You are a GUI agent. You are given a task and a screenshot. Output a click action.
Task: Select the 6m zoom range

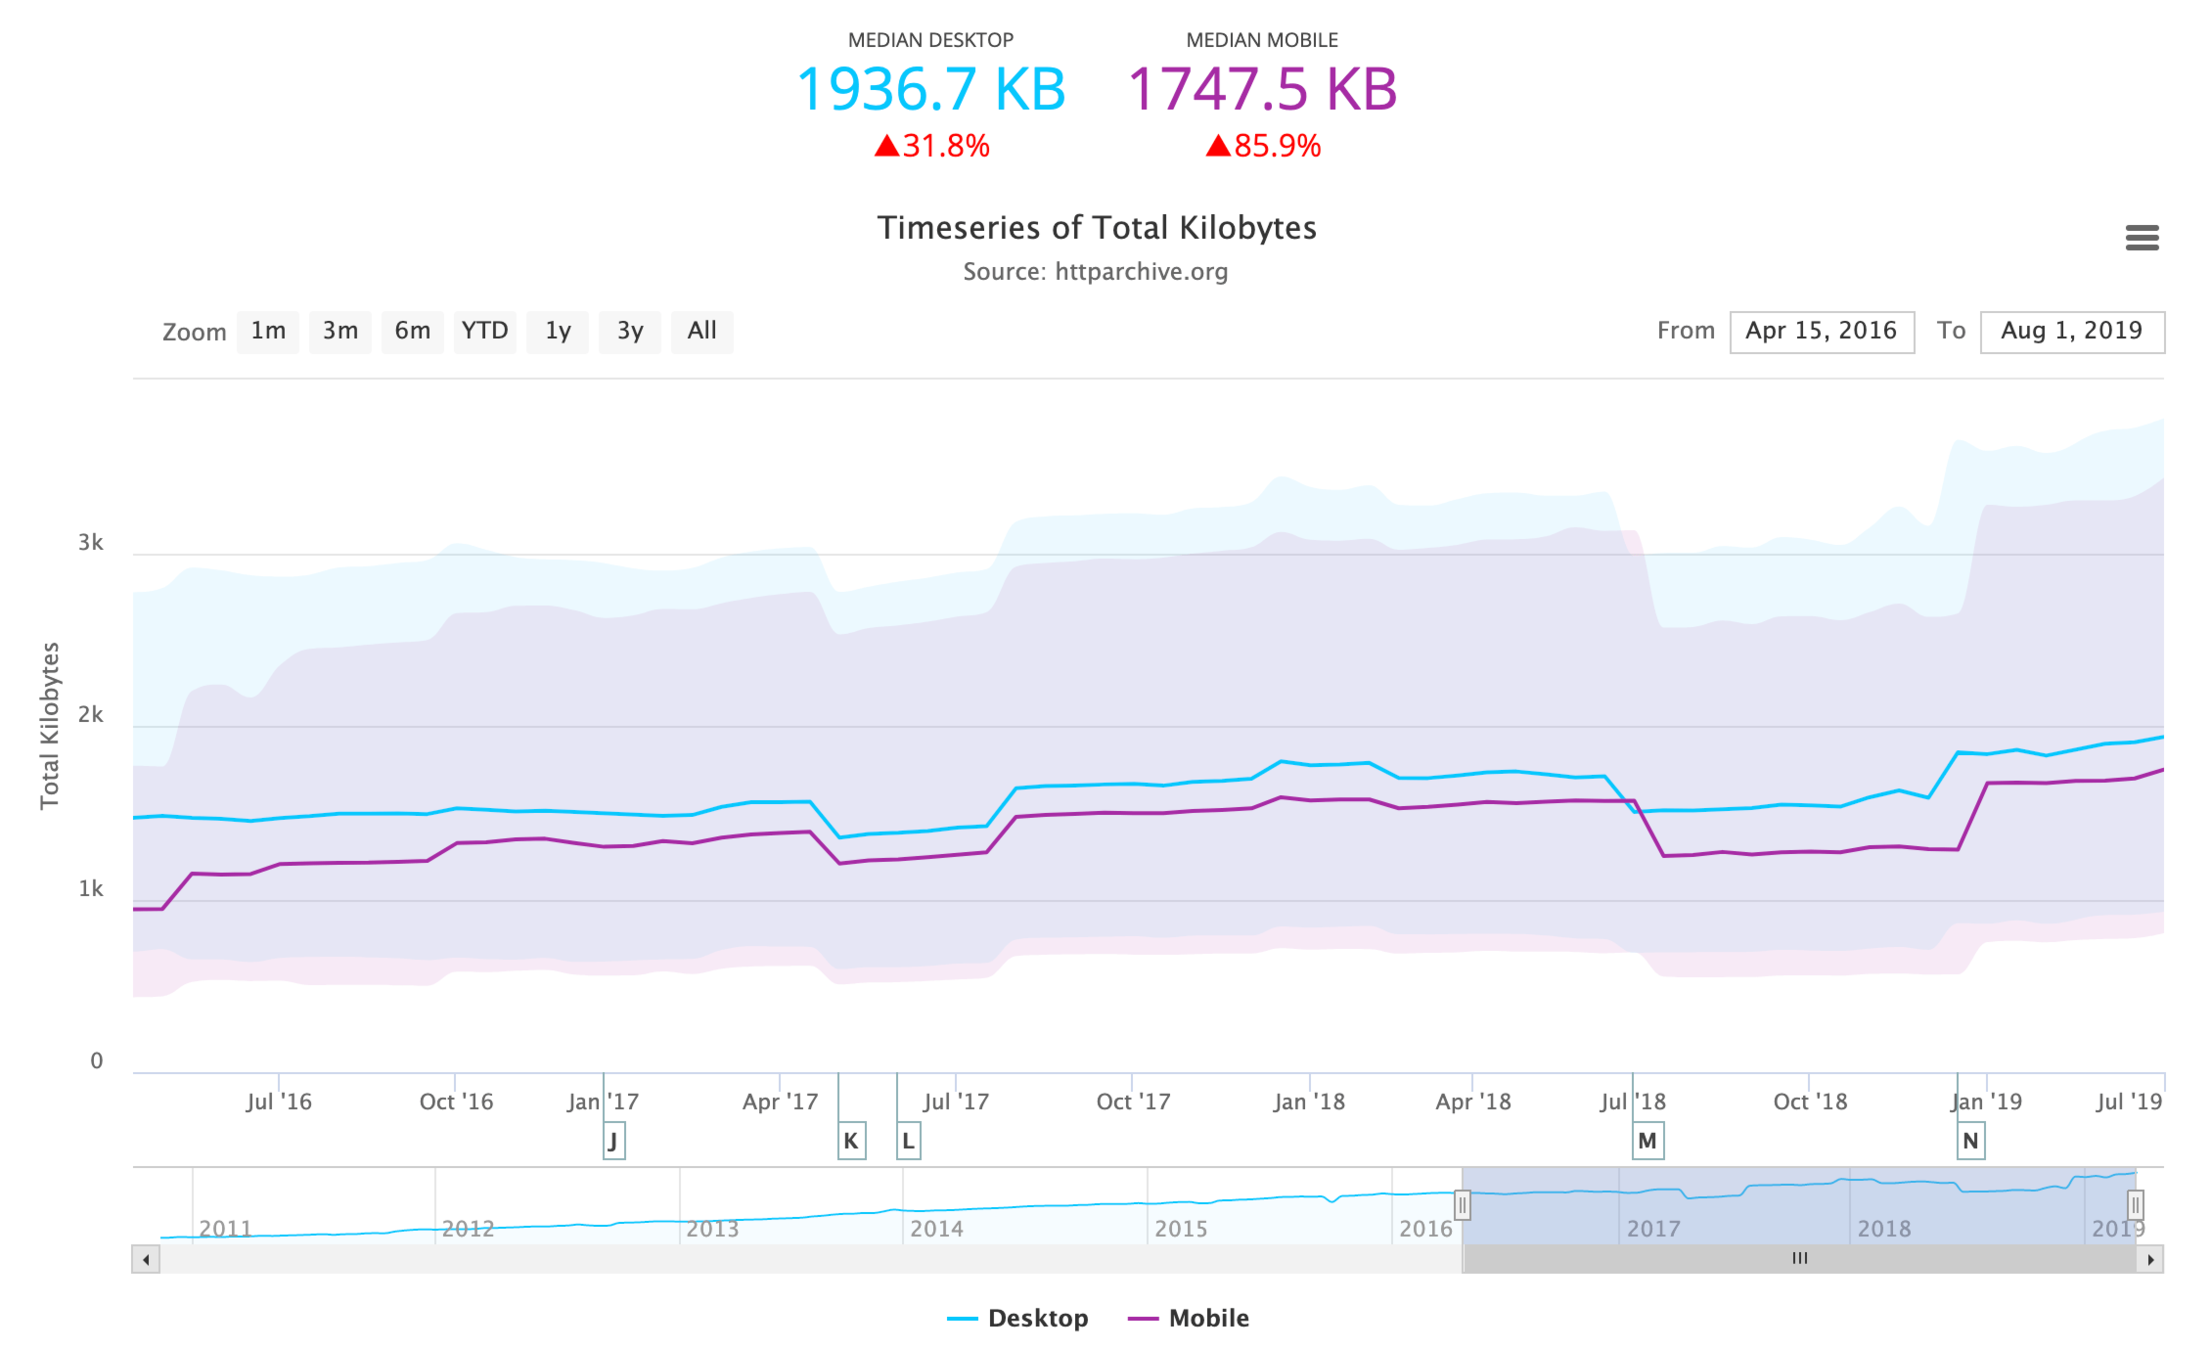click(412, 331)
